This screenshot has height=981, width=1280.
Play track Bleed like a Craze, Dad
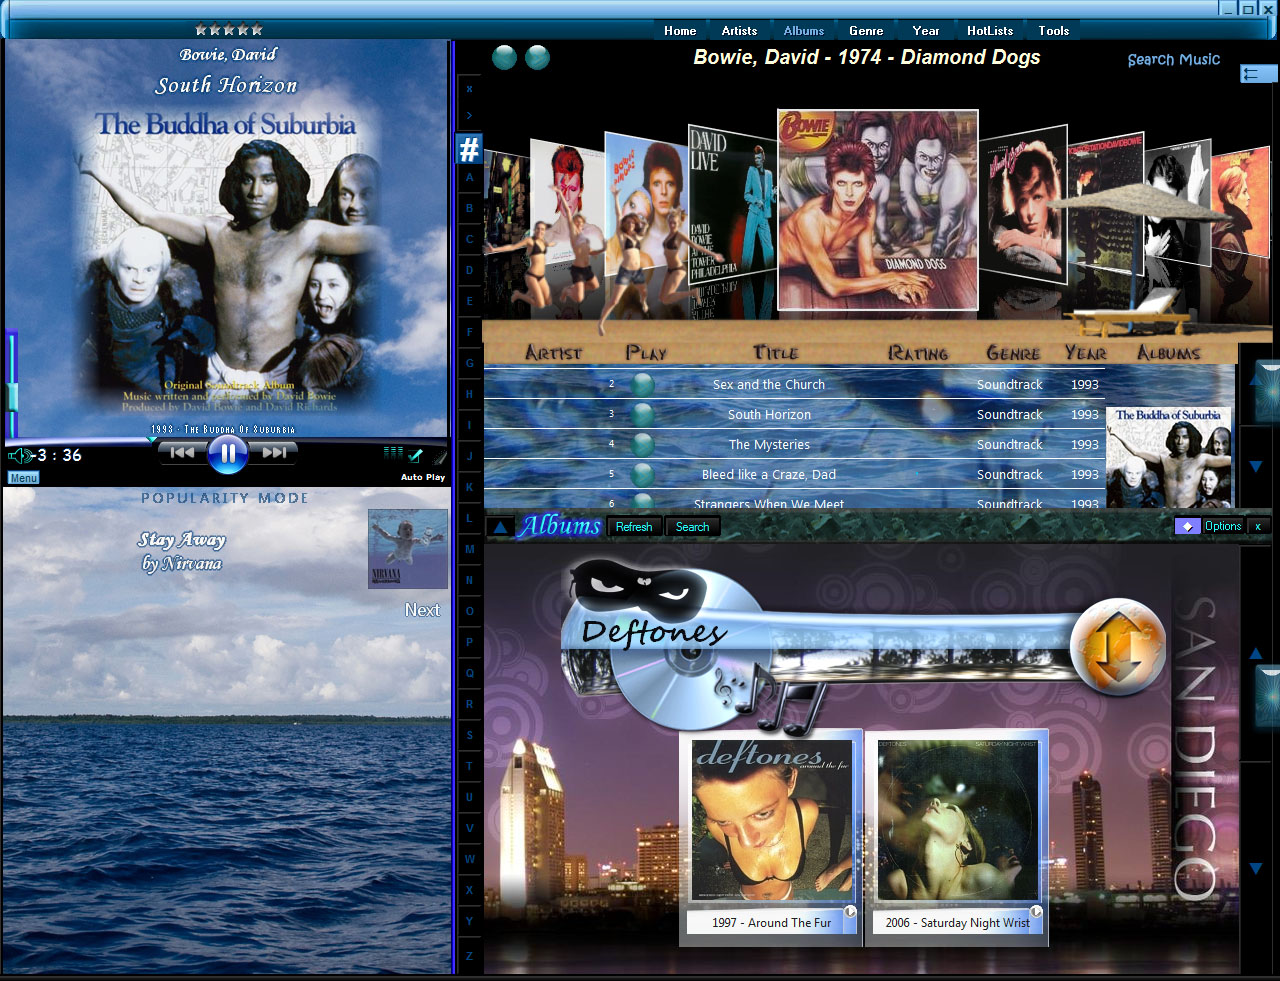(x=643, y=474)
